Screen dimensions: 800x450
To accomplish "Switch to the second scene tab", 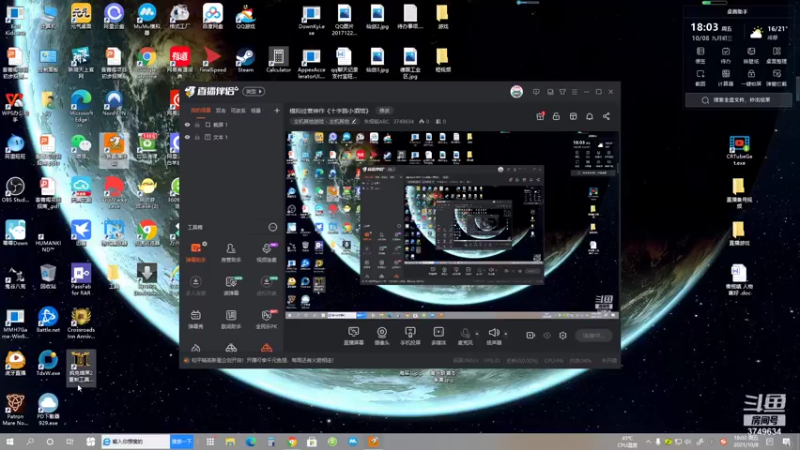I will coord(220,110).
